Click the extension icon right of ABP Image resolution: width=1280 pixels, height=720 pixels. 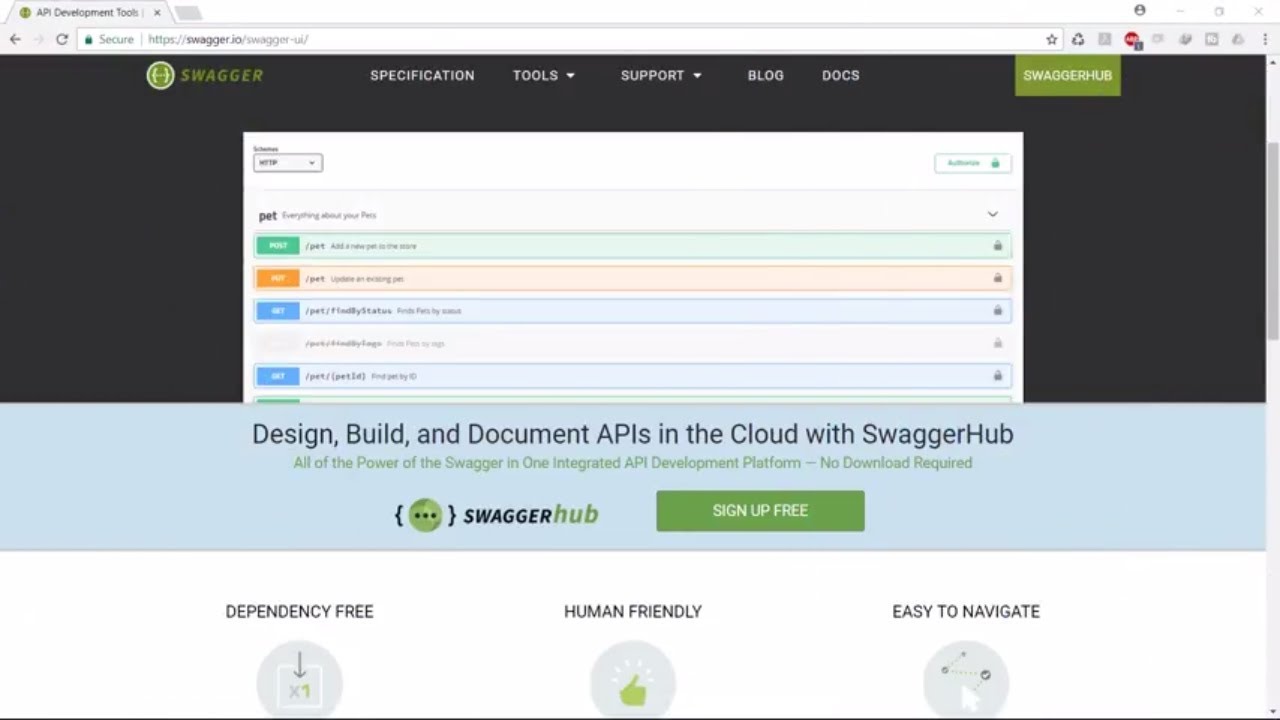click(x=1158, y=39)
